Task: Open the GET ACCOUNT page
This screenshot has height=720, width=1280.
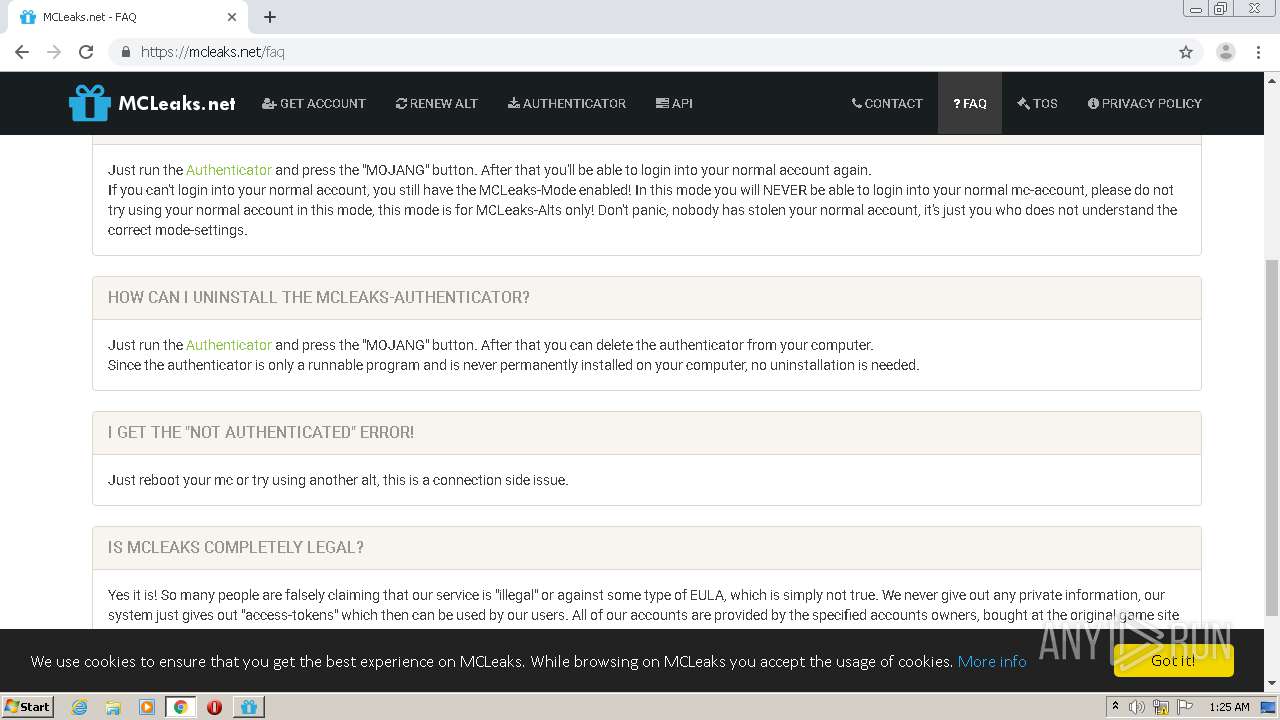Action: pyautogui.click(x=314, y=103)
